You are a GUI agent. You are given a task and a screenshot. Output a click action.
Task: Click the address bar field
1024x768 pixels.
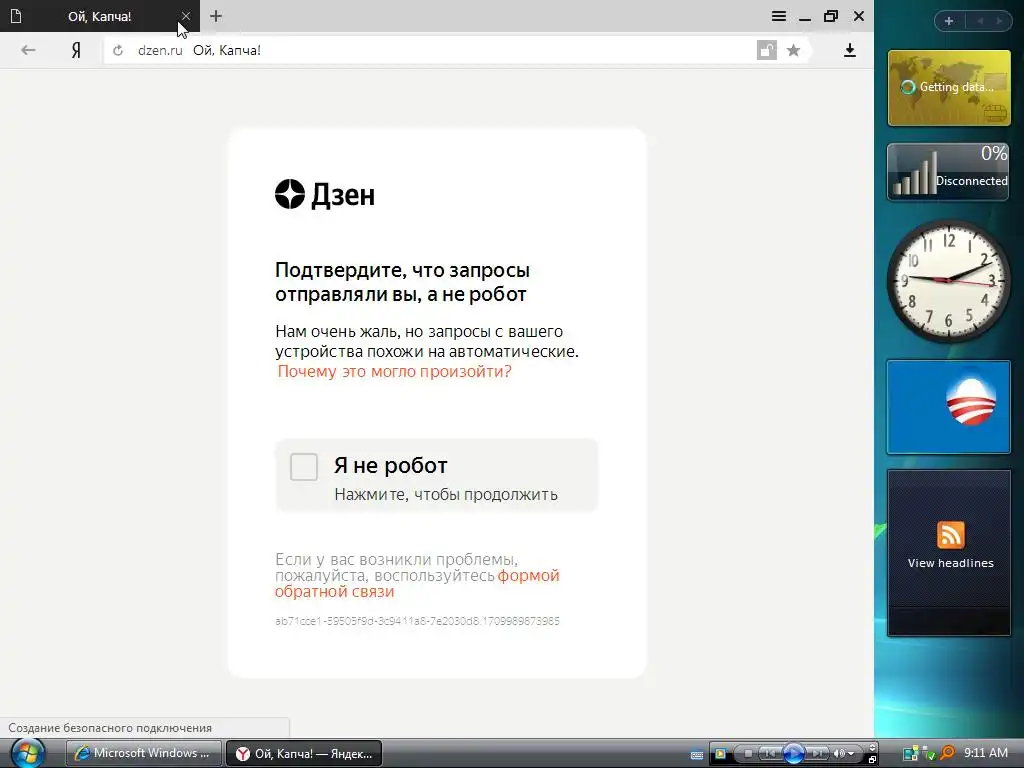(457, 50)
